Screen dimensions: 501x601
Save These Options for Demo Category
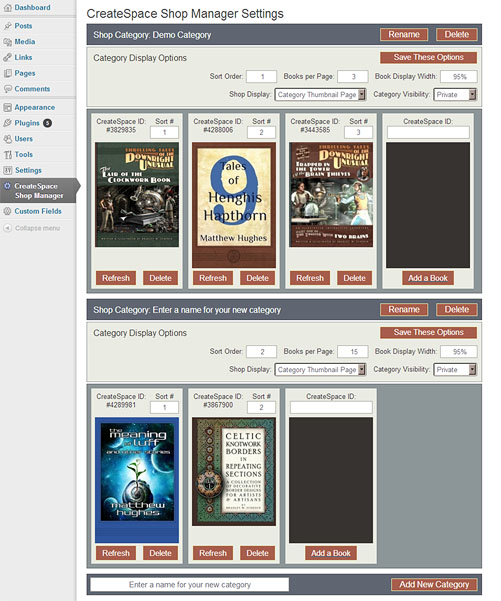point(429,57)
